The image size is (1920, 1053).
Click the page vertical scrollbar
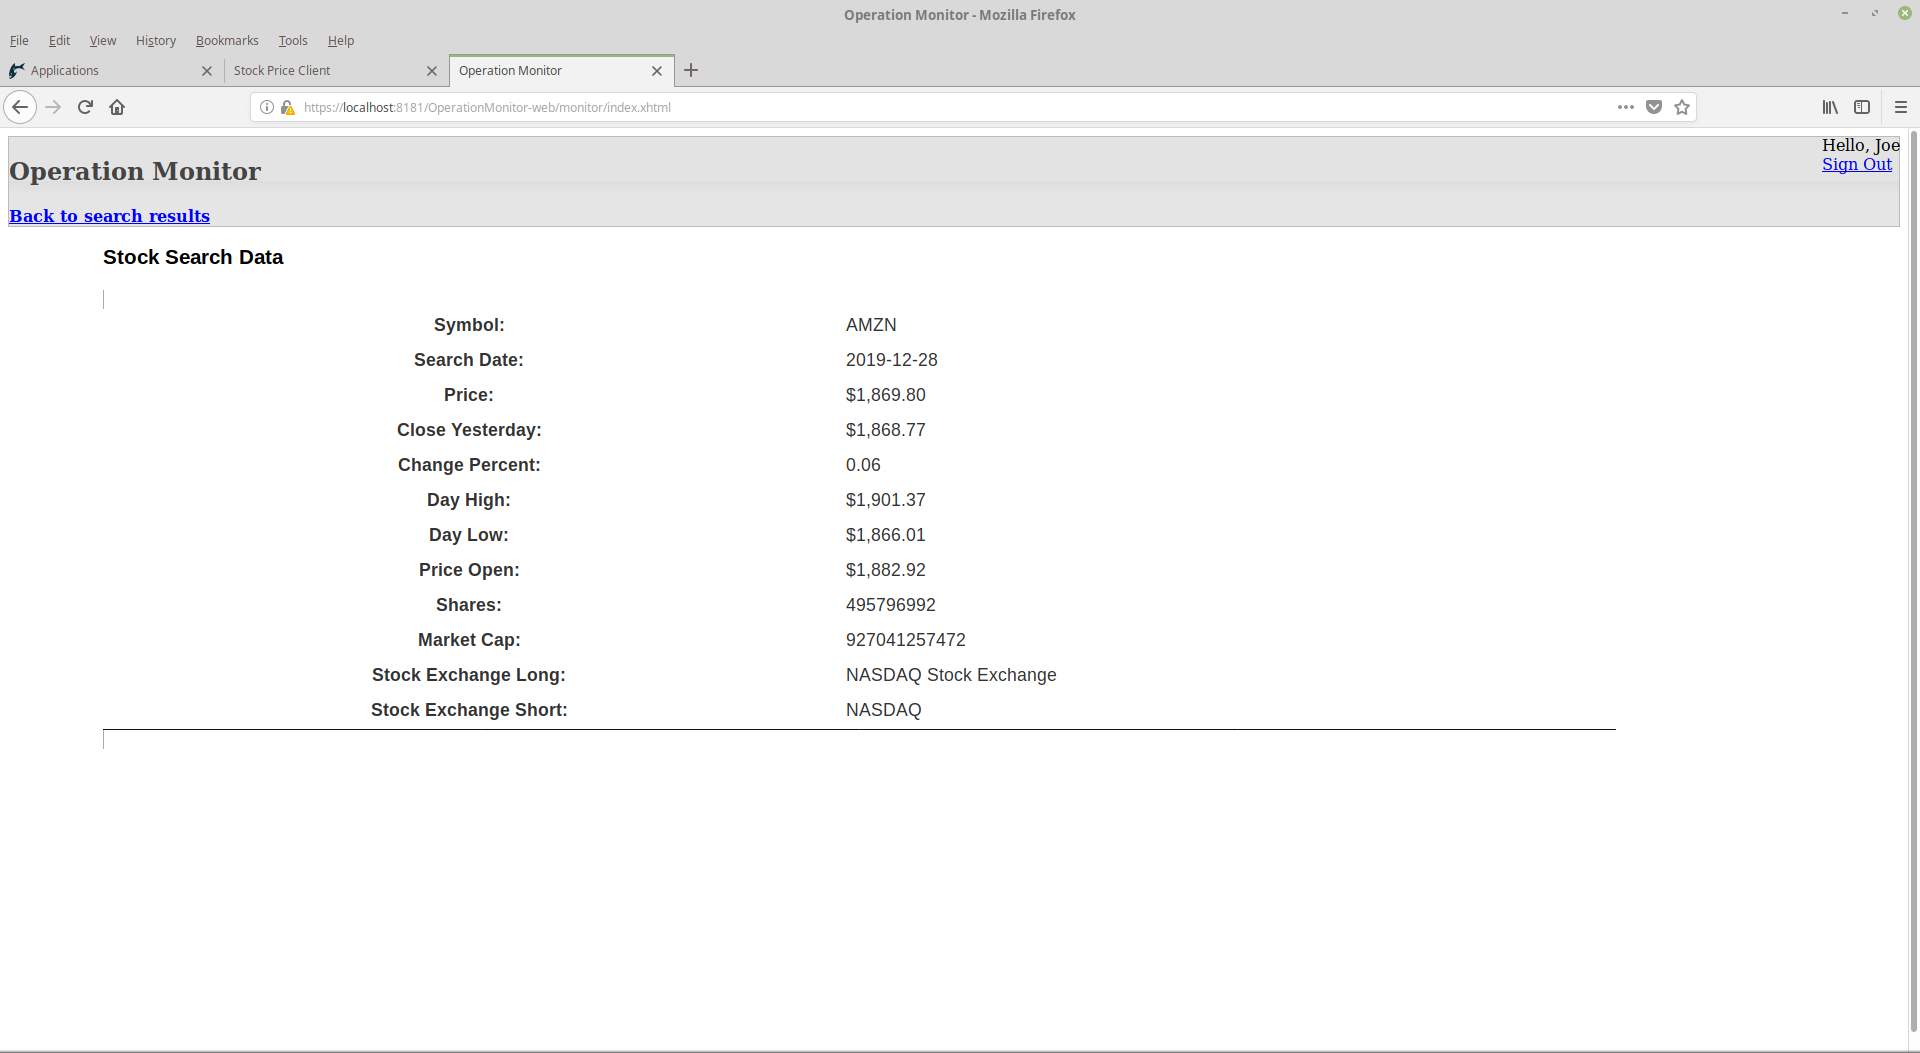(x=1913, y=580)
